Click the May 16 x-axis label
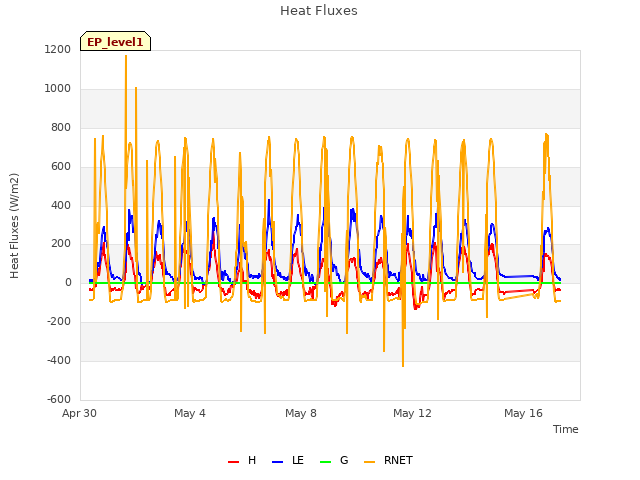The image size is (640, 480). coord(523,413)
